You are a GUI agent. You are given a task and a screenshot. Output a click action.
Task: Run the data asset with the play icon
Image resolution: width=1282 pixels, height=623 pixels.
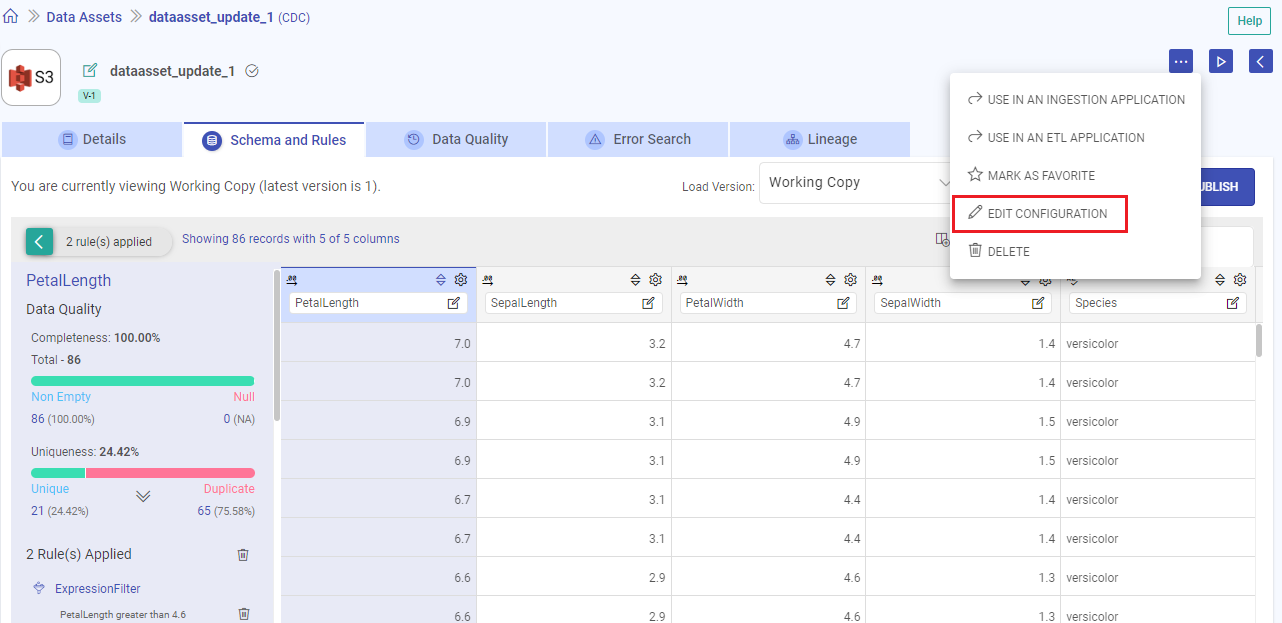click(x=1221, y=61)
